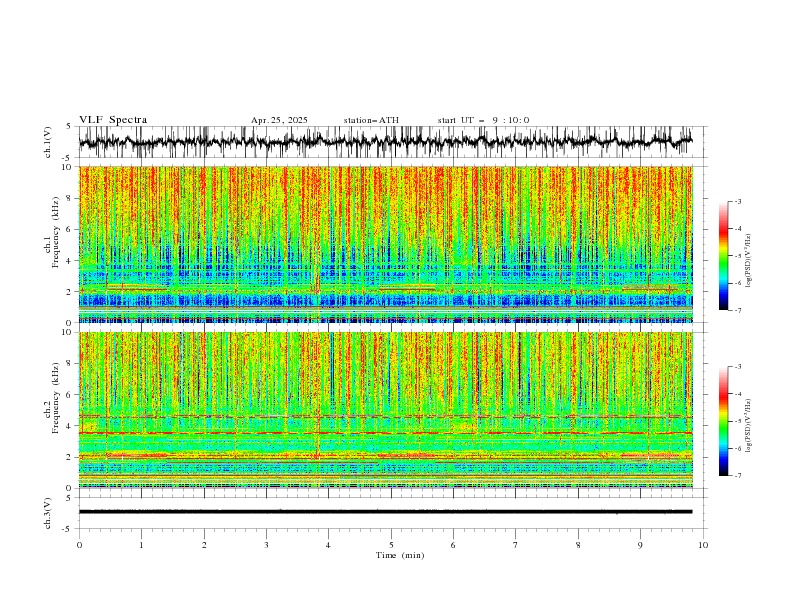Image resolution: width=792 pixels, height=612 pixels.
Task: Click the "Time (min)" axis label
Action: (x=400, y=555)
